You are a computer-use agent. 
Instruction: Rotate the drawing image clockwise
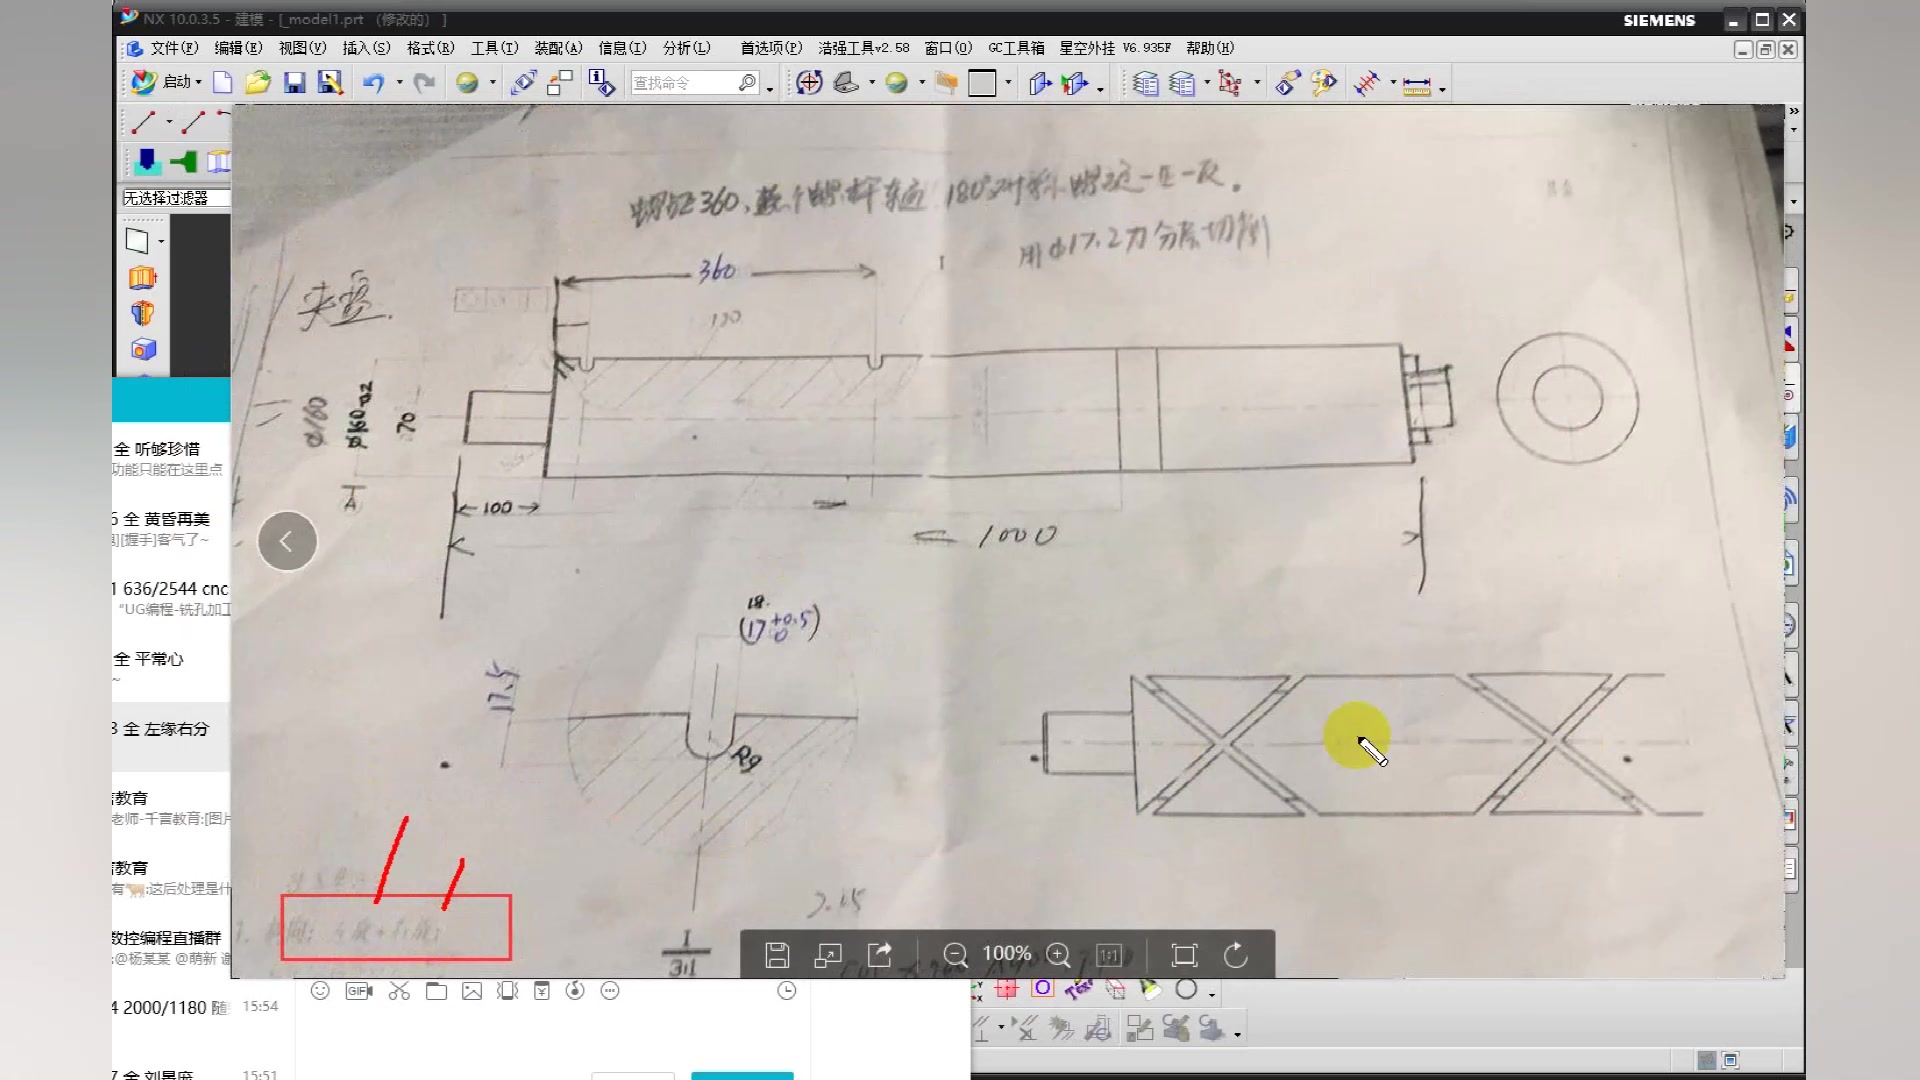[x=1235, y=954]
